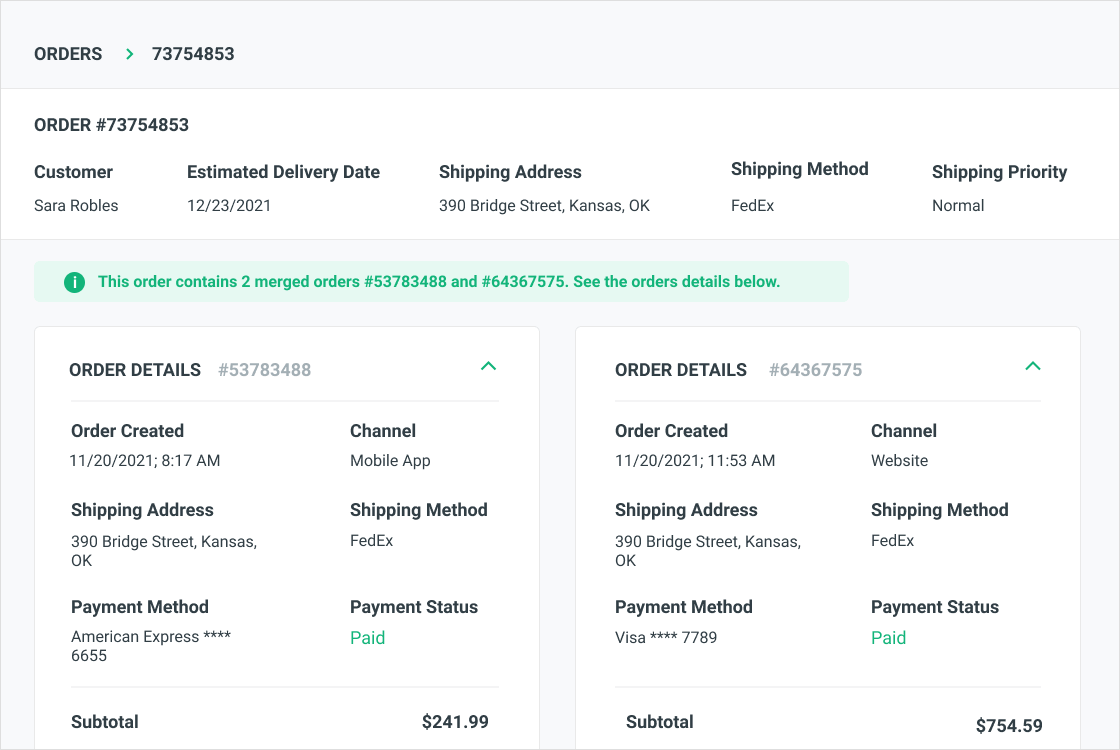This screenshot has height=750, width=1120.
Task: Click the top shipping address value
Action: point(544,206)
